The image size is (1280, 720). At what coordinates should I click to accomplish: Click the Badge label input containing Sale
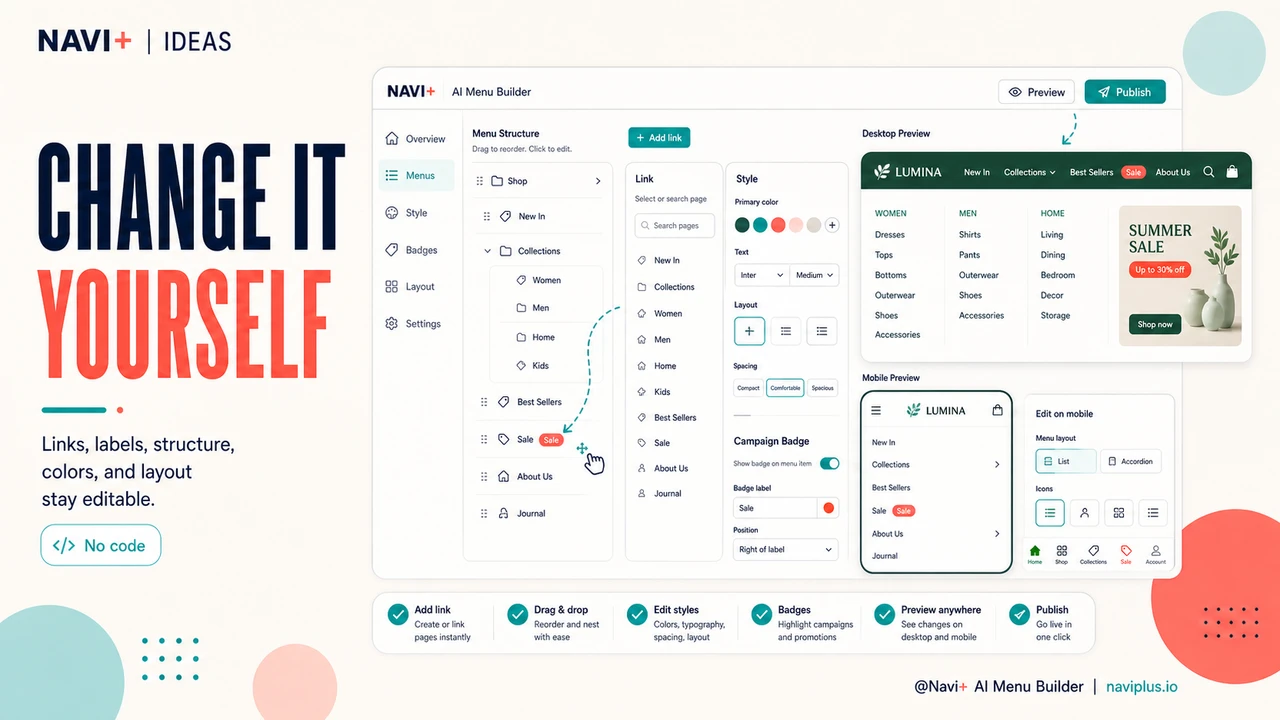click(x=775, y=508)
